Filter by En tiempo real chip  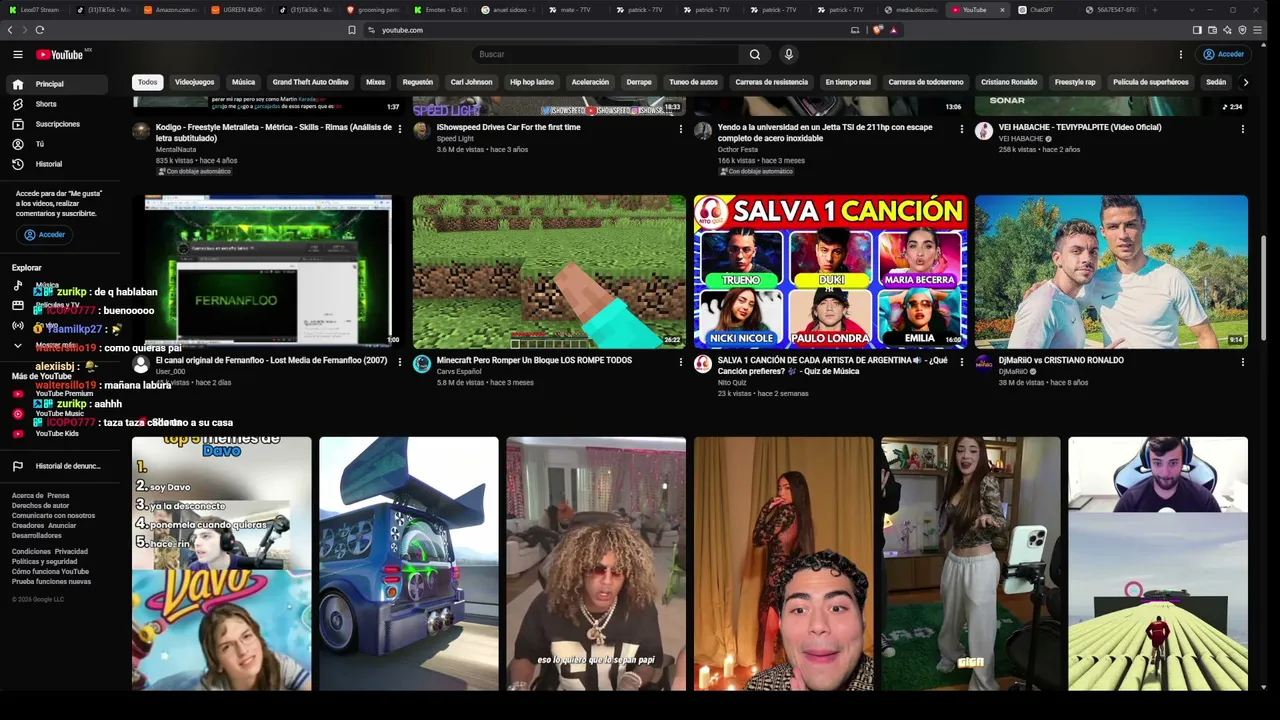click(848, 82)
